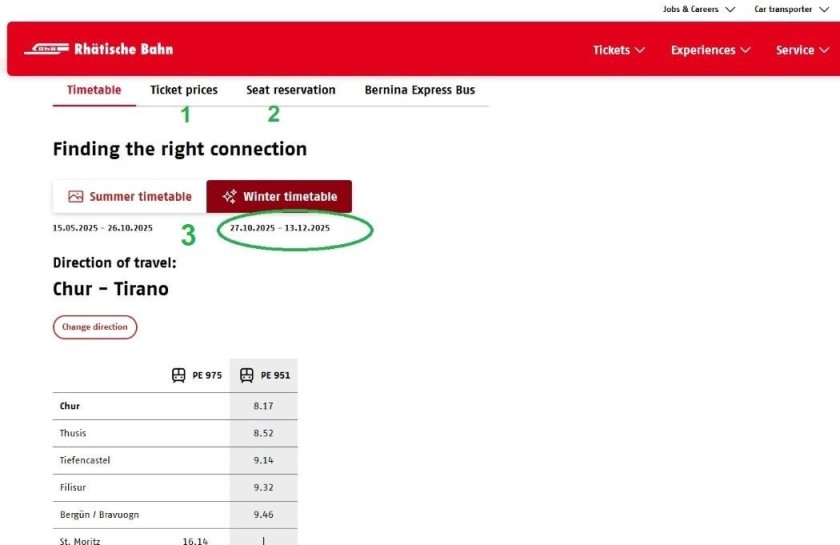
Task: Click the summer date range 15.05.2025 – 26.10.2025
Action: click(103, 228)
